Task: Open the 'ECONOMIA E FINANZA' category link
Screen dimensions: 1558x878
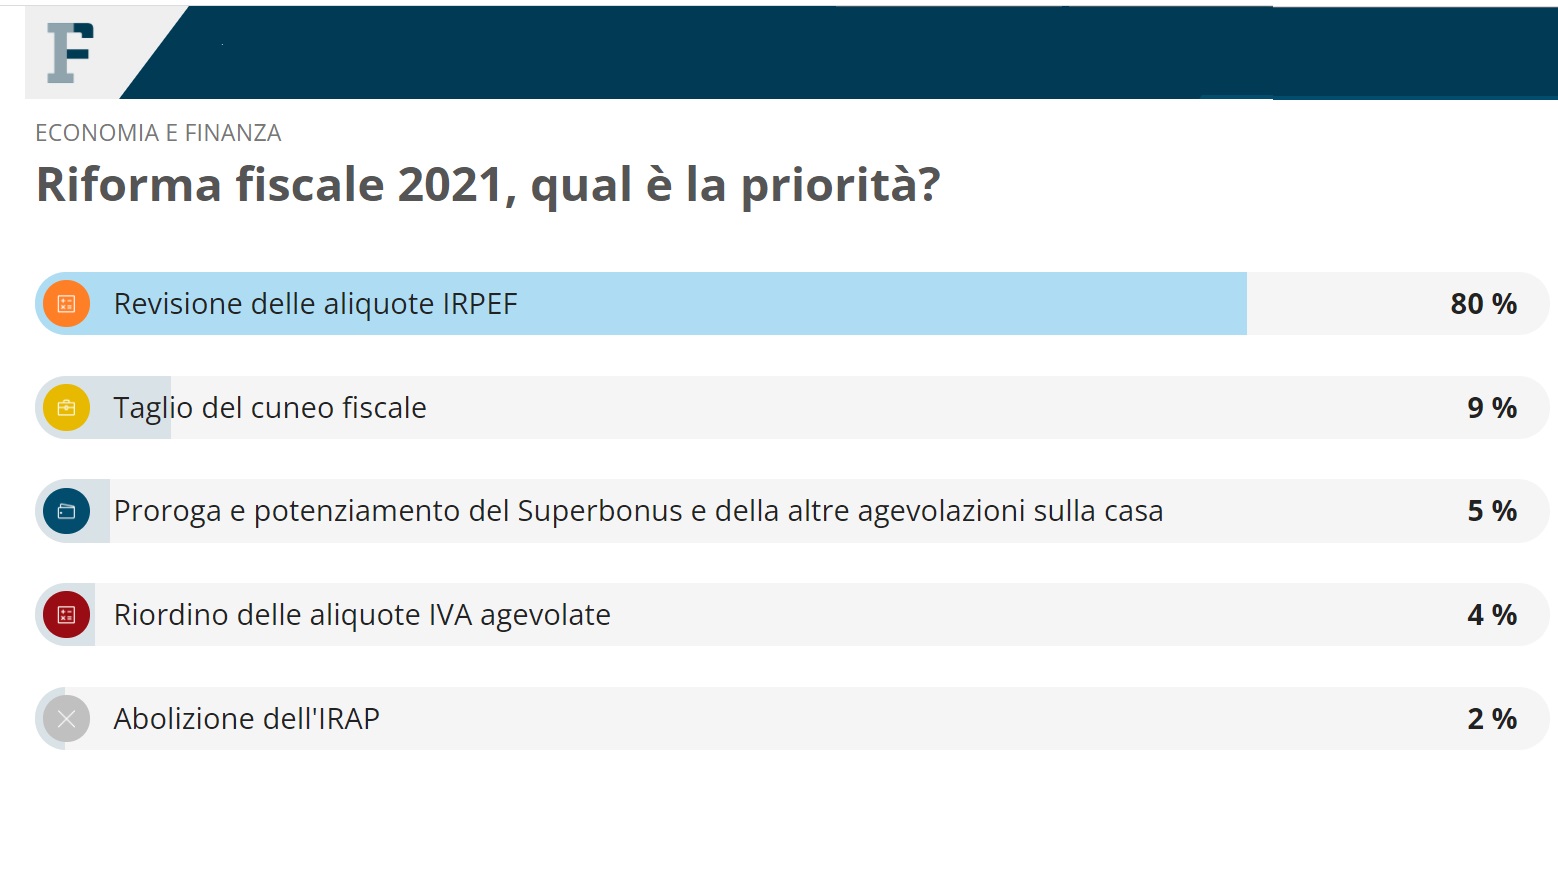Action: (158, 133)
